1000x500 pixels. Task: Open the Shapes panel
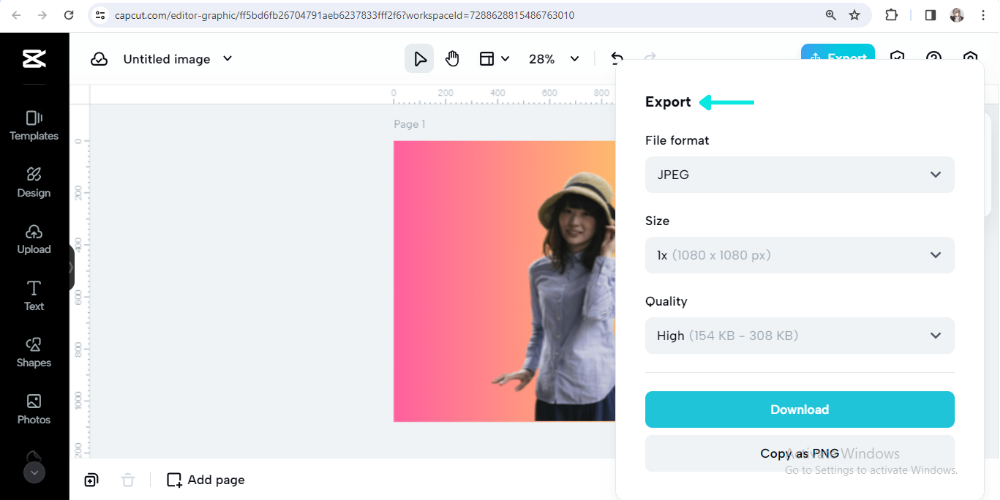point(34,353)
